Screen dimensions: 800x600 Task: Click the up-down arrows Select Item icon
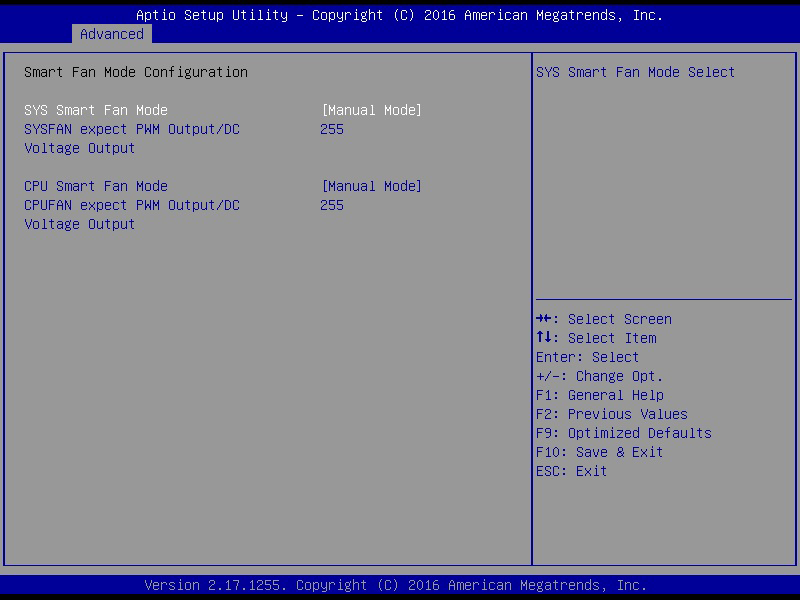543,337
